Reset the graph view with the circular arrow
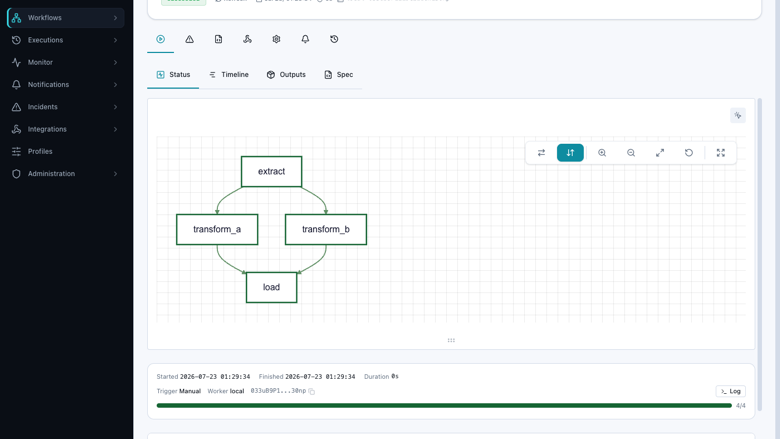 pos(688,153)
